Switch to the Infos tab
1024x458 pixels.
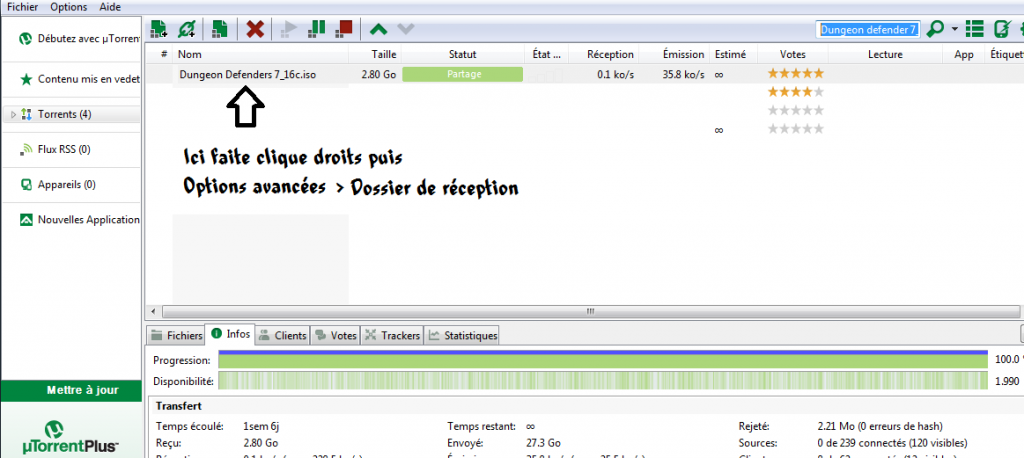231,334
